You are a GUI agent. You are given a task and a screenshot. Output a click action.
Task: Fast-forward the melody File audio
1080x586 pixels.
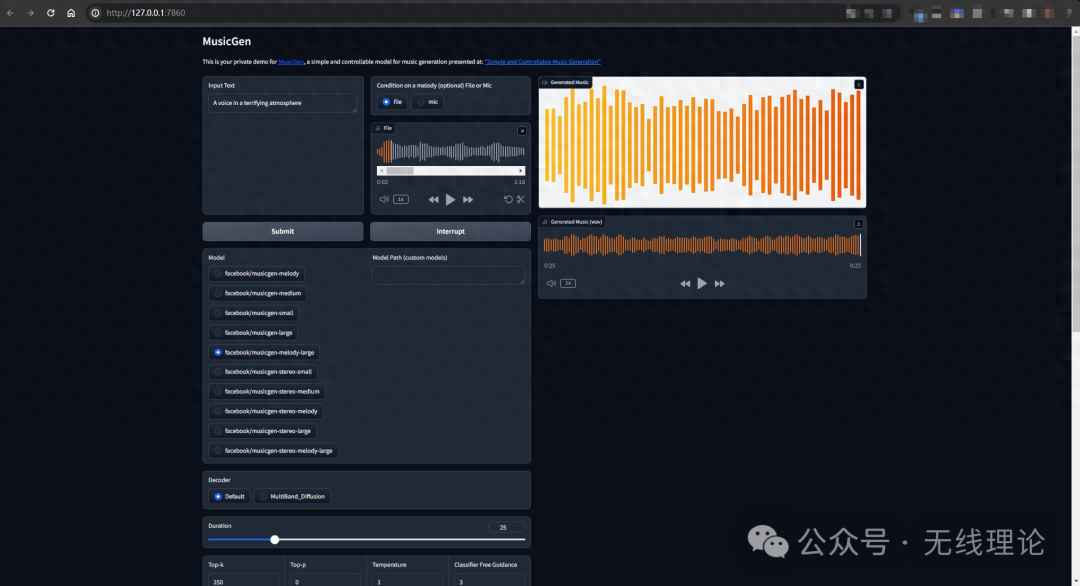coord(468,200)
